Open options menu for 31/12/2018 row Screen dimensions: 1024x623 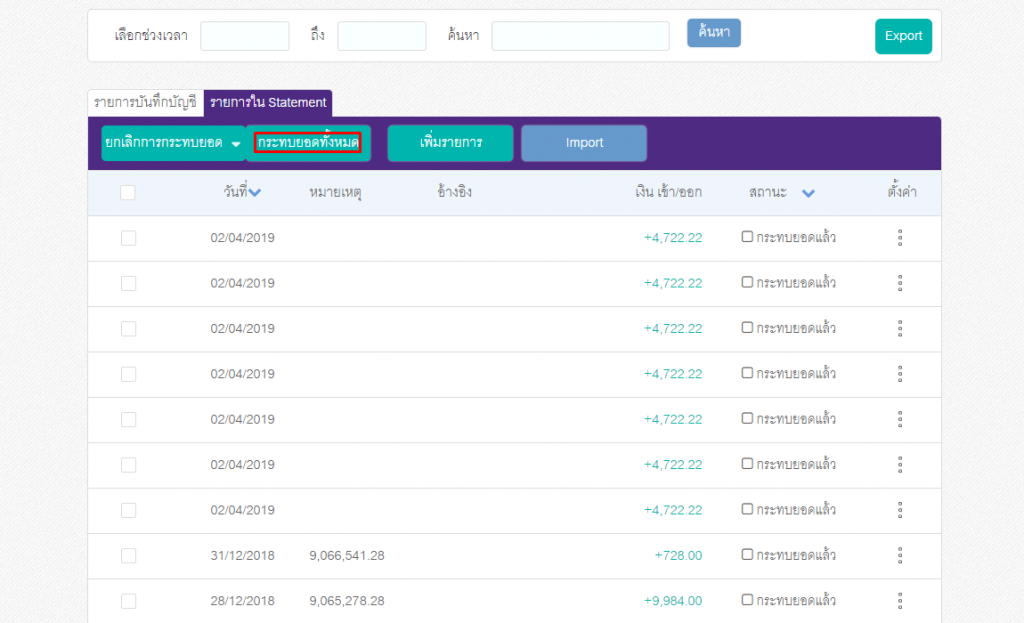point(900,555)
